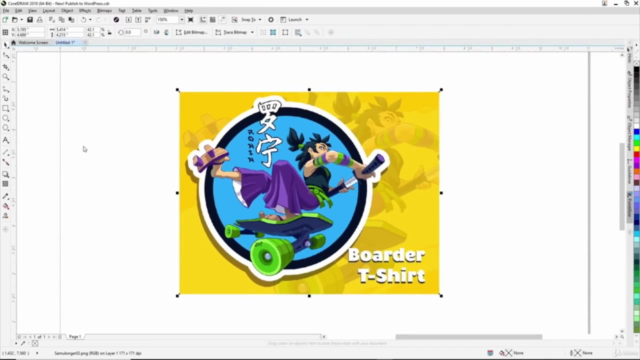
Task: Click the red color swatch in palette
Action: point(636,155)
